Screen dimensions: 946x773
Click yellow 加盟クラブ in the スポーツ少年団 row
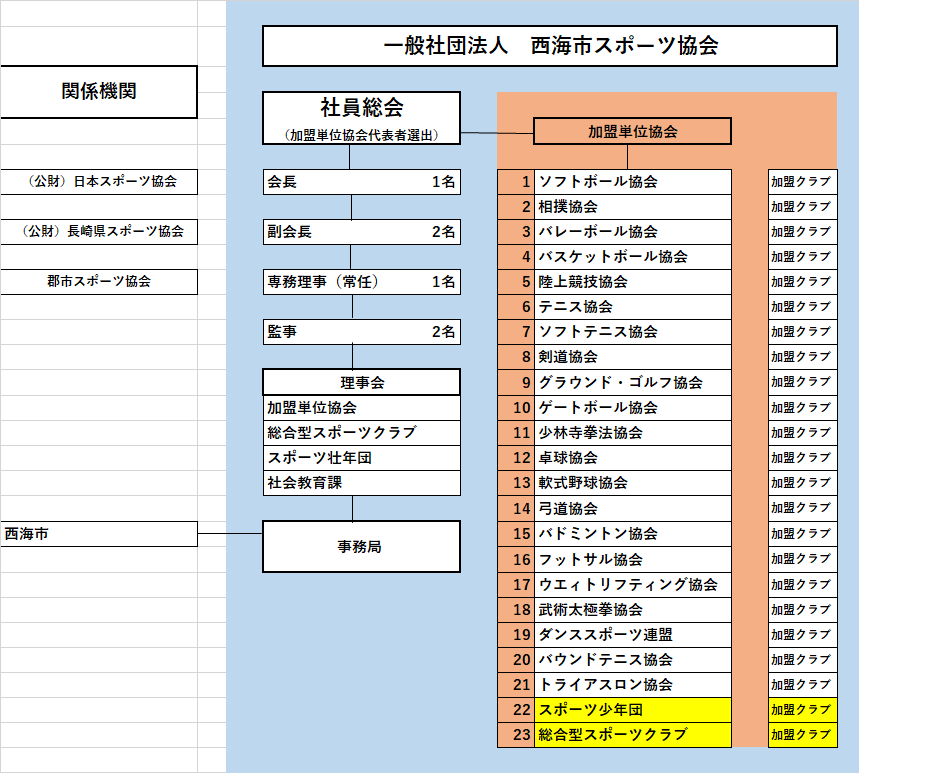point(802,710)
